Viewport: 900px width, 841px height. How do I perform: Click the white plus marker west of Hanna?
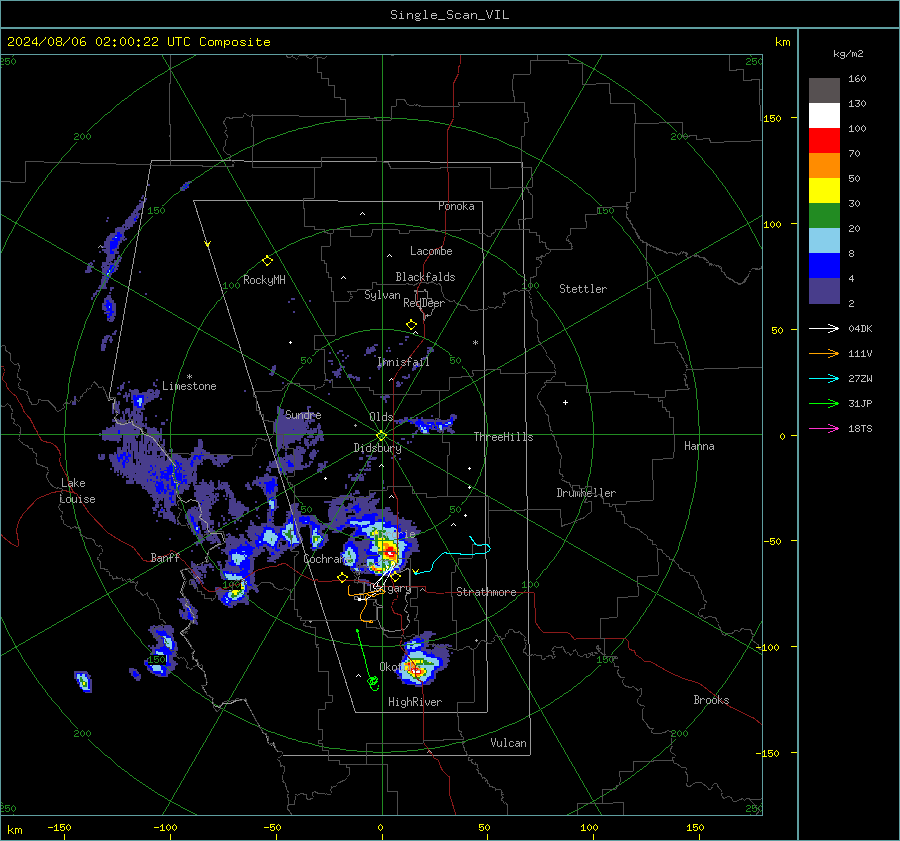pos(565,402)
